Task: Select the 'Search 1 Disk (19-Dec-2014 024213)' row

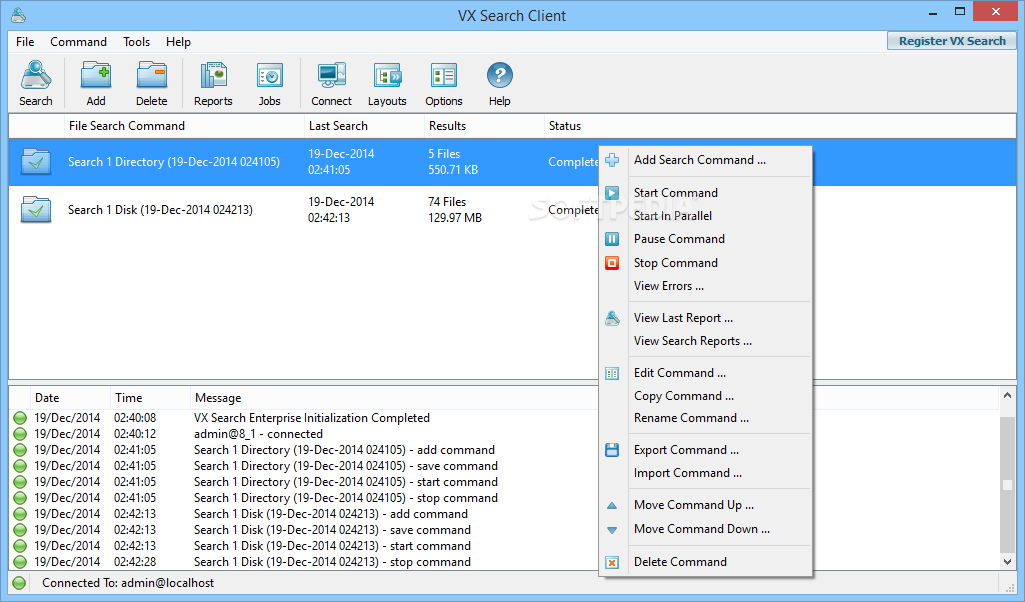Action: pyautogui.click(x=512, y=209)
